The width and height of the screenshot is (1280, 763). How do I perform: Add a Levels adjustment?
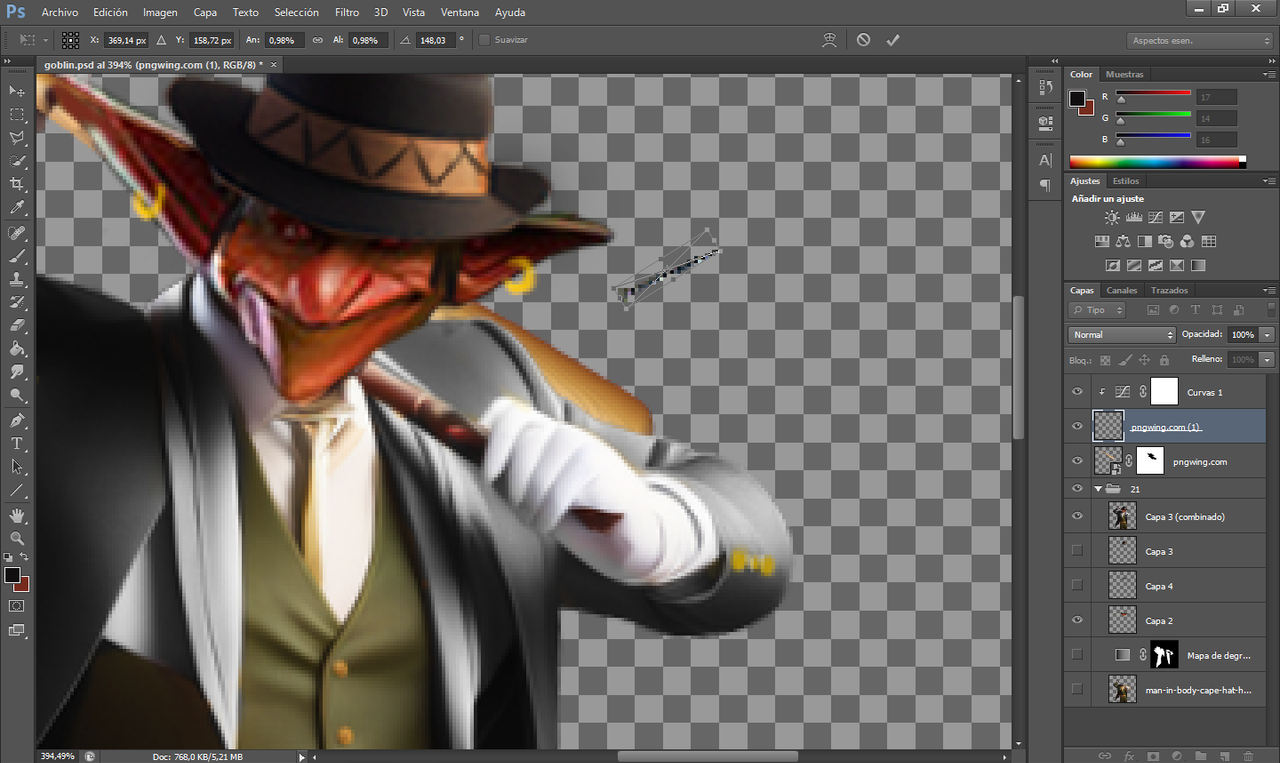[1134, 217]
